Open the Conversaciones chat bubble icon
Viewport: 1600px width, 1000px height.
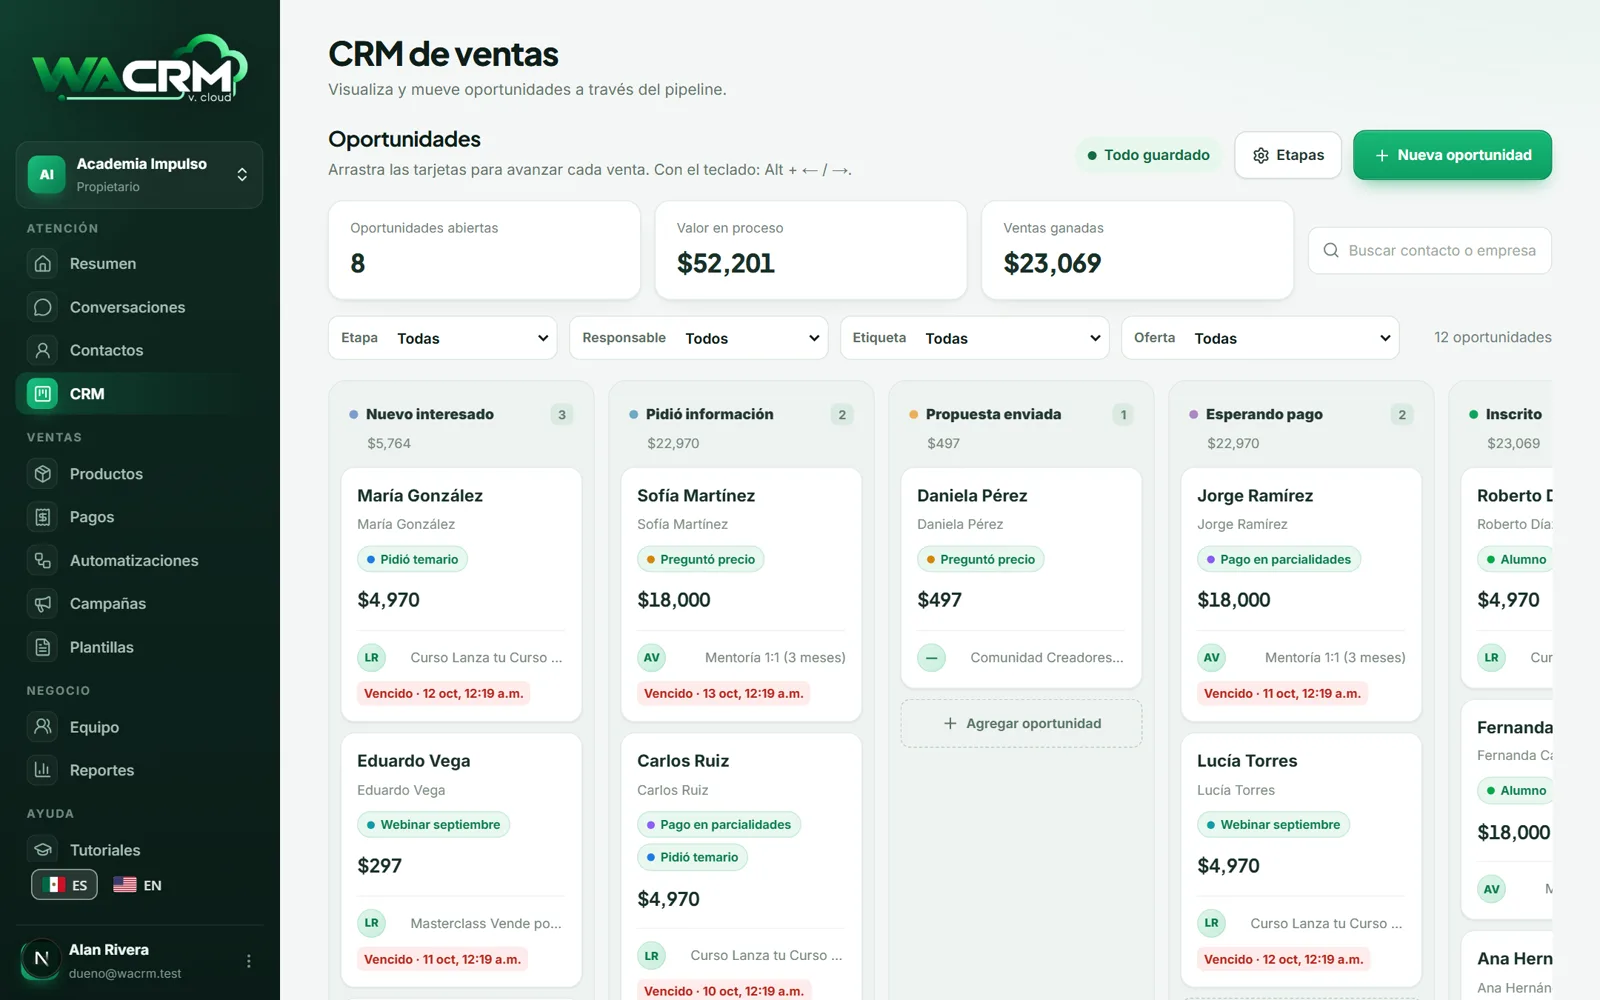43,307
